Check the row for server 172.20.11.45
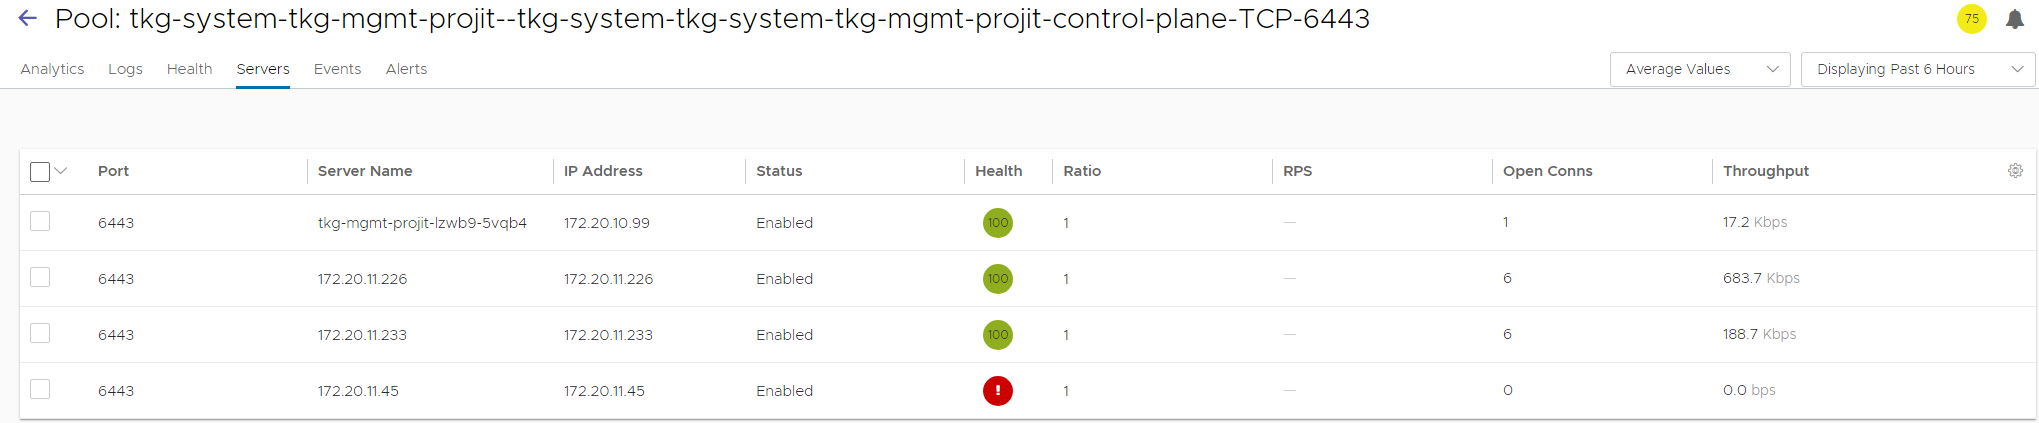This screenshot has height=423, width=2039. click(40, 389)
